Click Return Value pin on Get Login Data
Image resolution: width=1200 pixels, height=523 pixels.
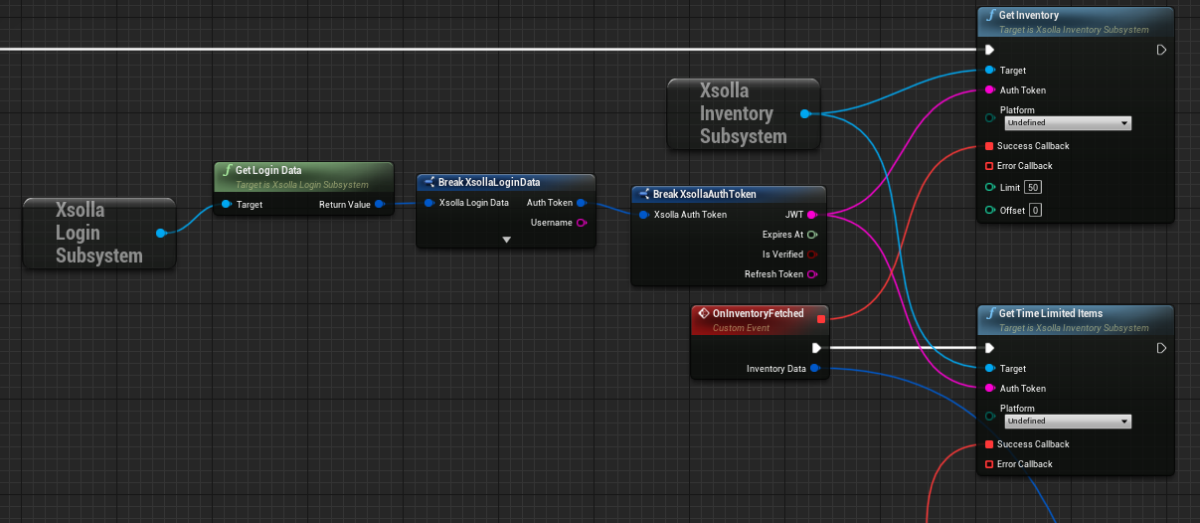pos(379,204)
